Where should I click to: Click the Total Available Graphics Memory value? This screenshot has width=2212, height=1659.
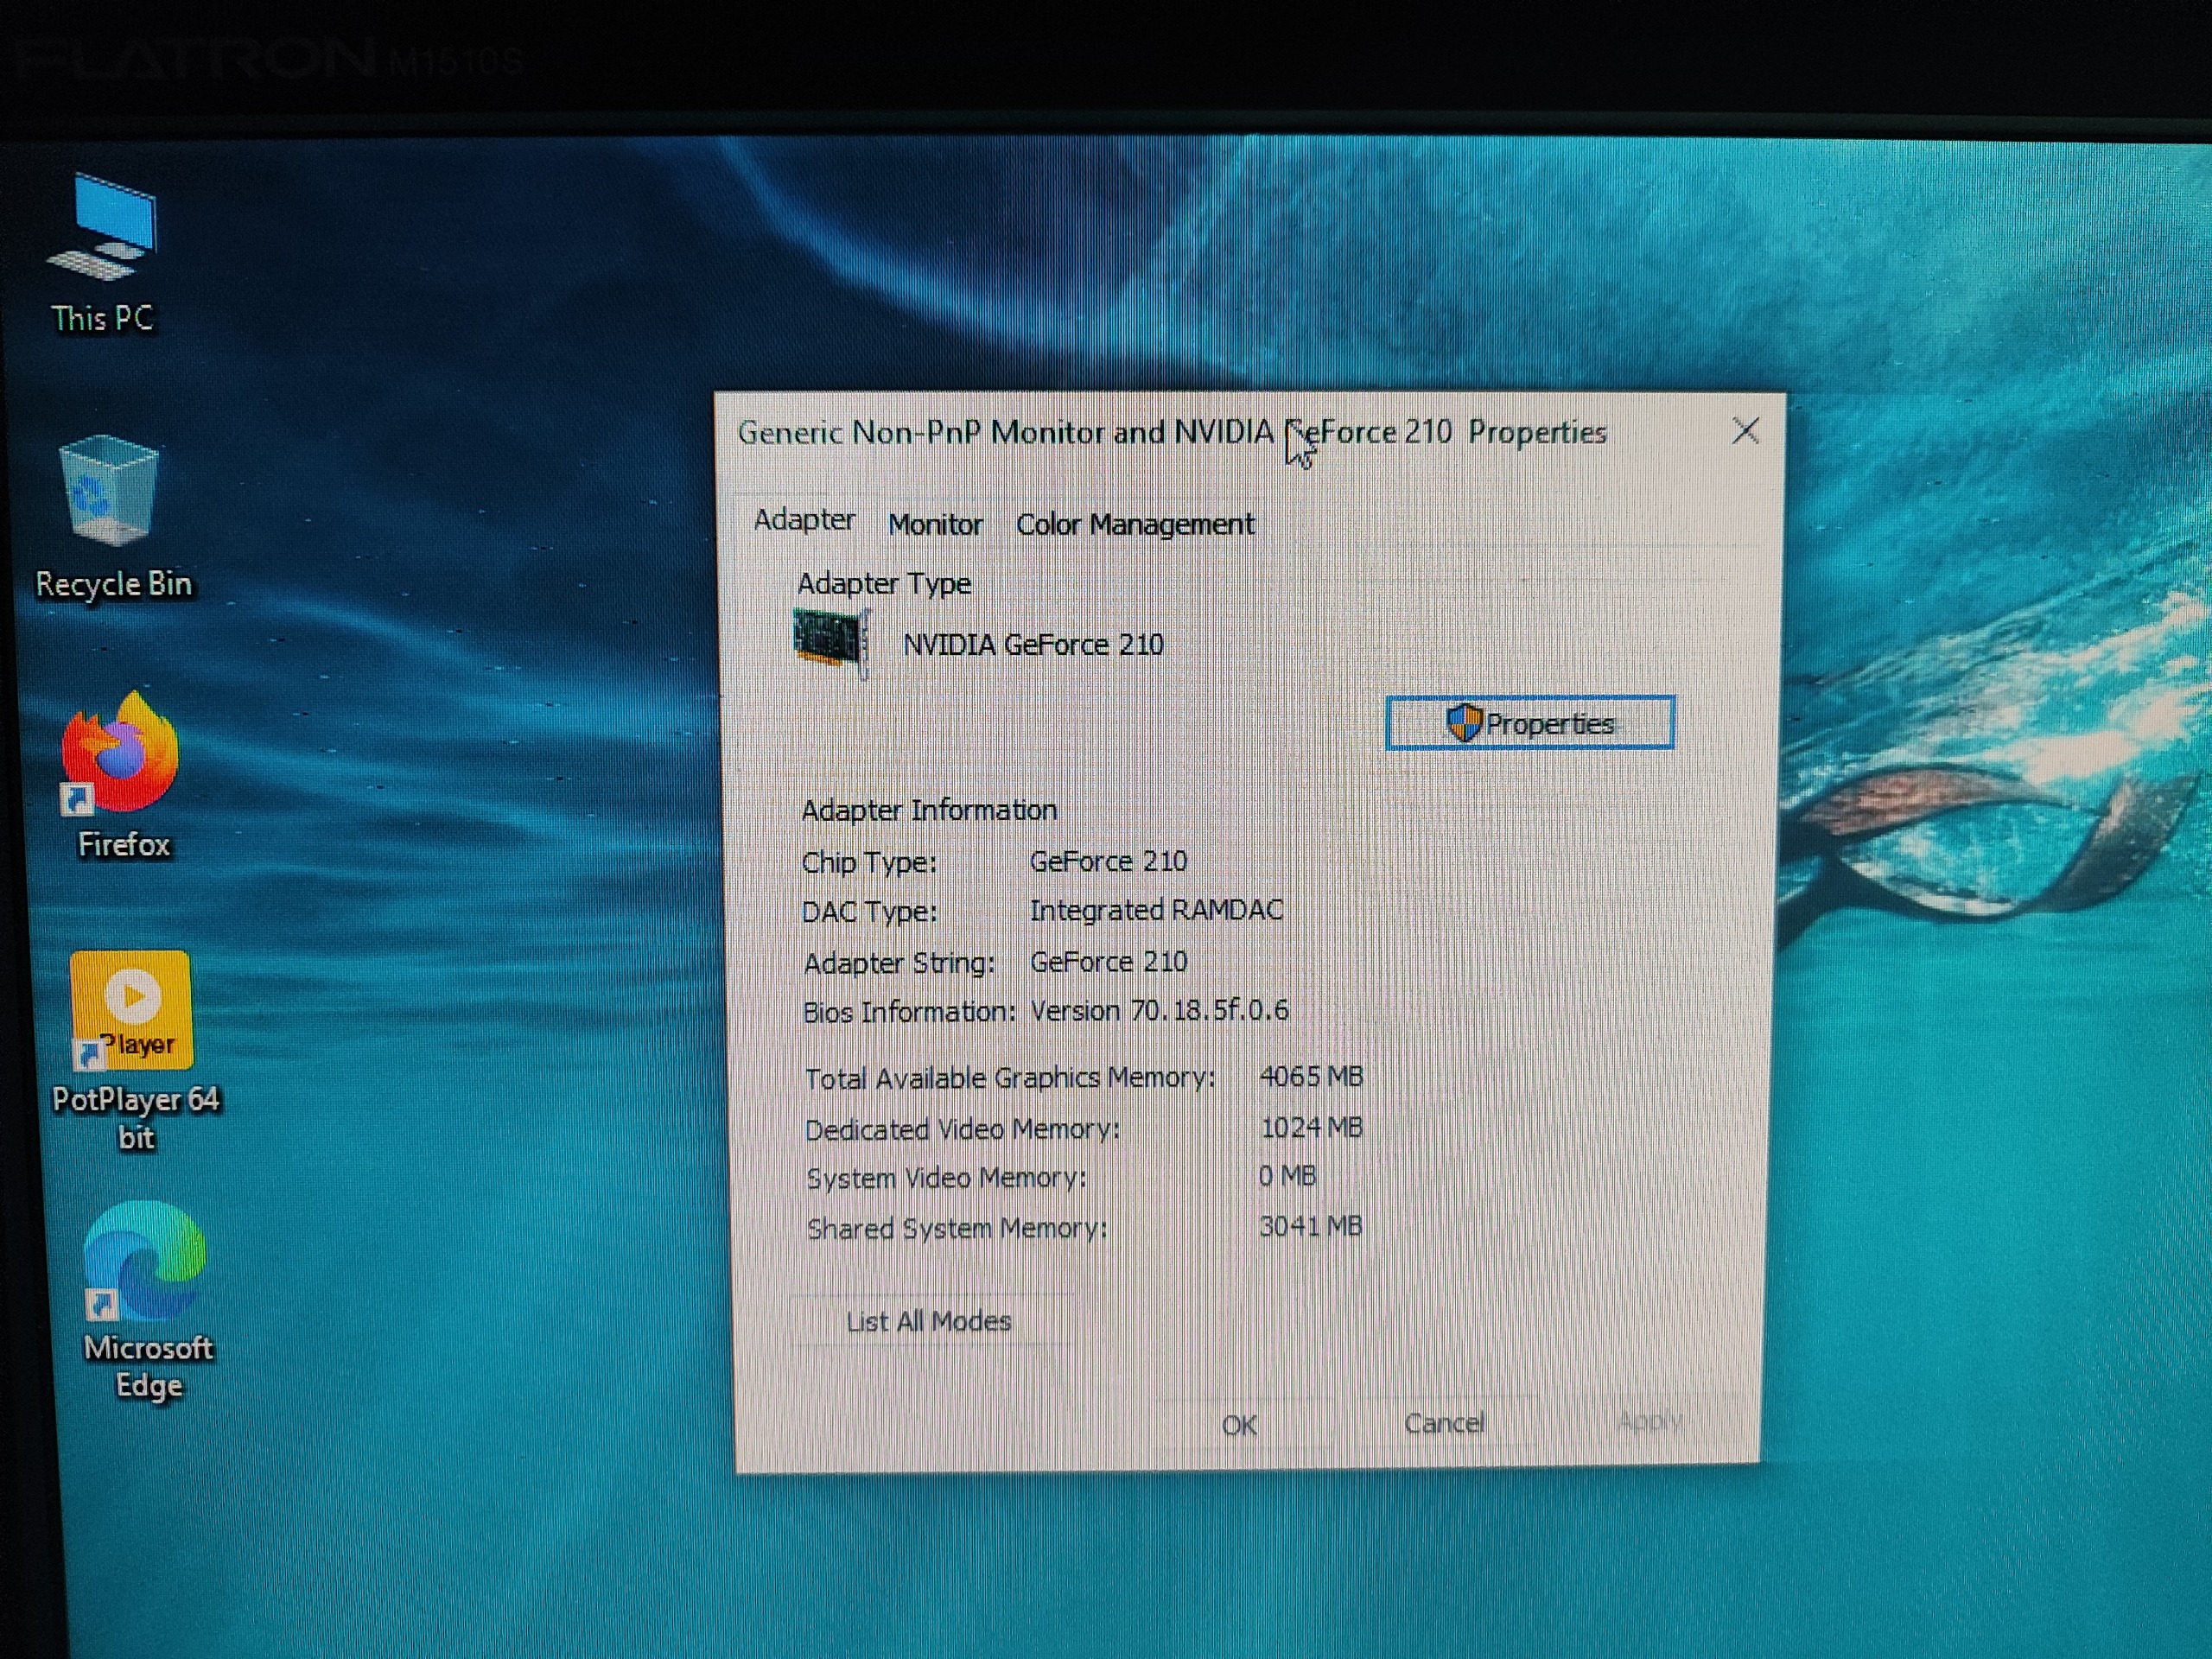pyautogui.click(x=1311, y=1077)
